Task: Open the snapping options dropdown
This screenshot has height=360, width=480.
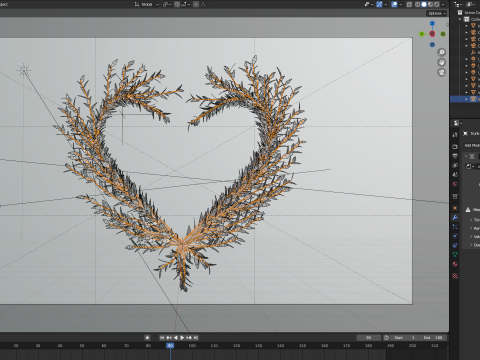Action: click(185, 4)
